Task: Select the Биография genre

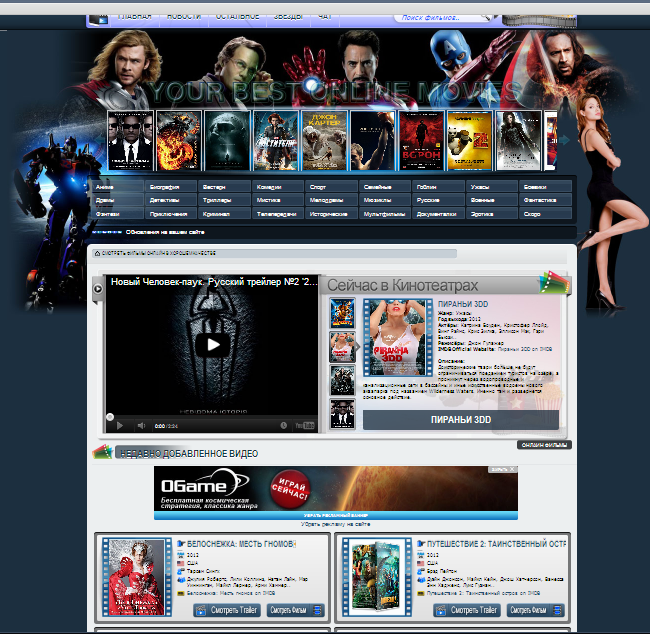Action: (x=171, y=187)
